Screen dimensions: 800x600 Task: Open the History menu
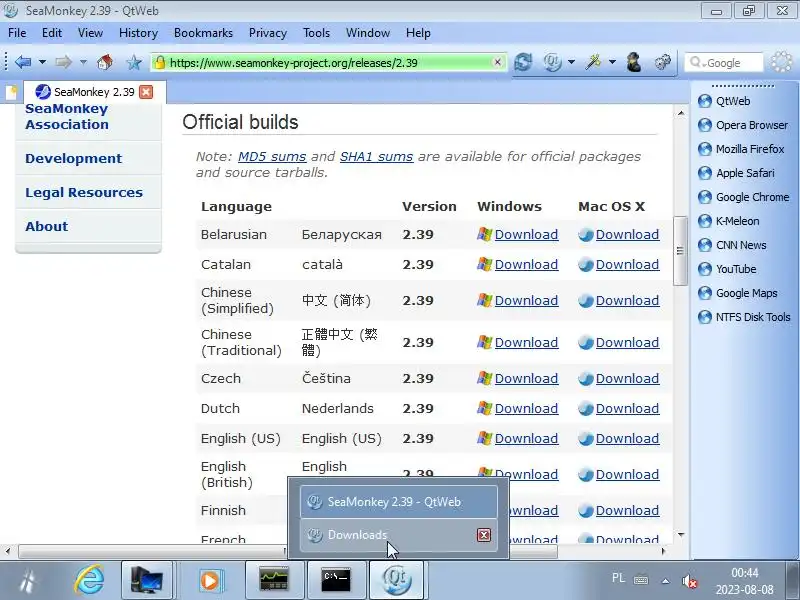click(138, 33)
